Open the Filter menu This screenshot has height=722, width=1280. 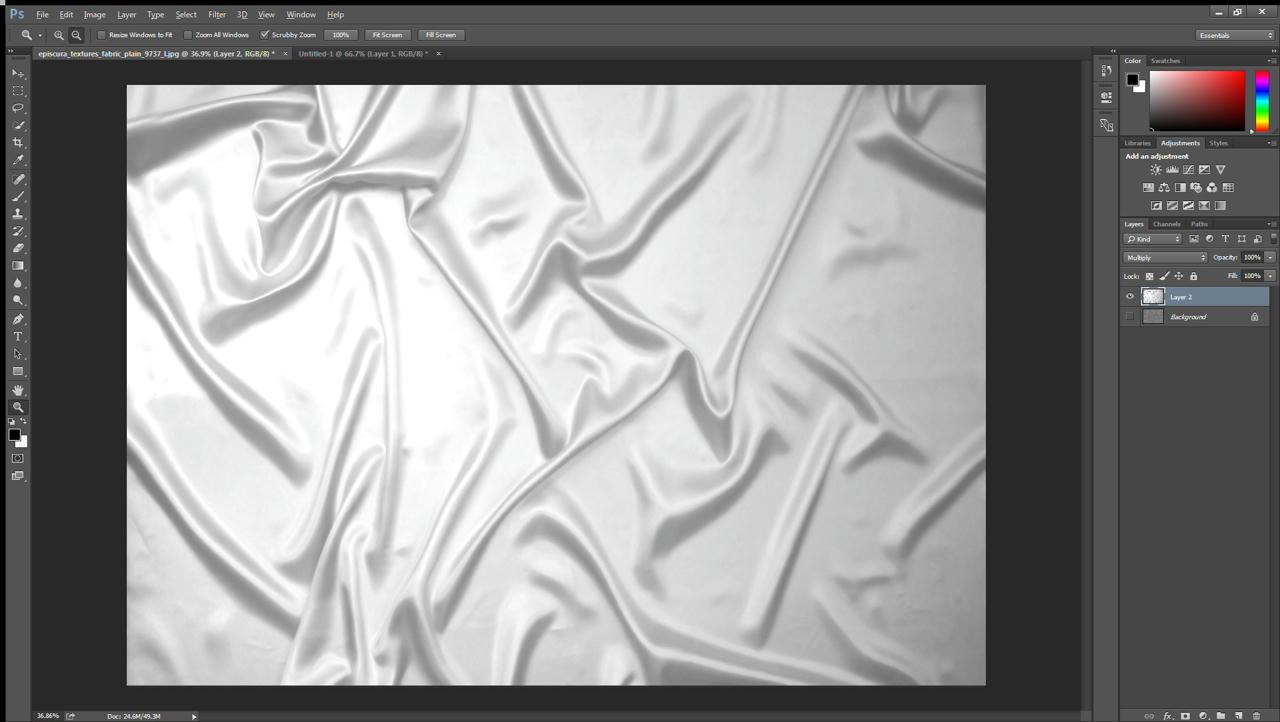pyautogui.click(x=217, y=15)
